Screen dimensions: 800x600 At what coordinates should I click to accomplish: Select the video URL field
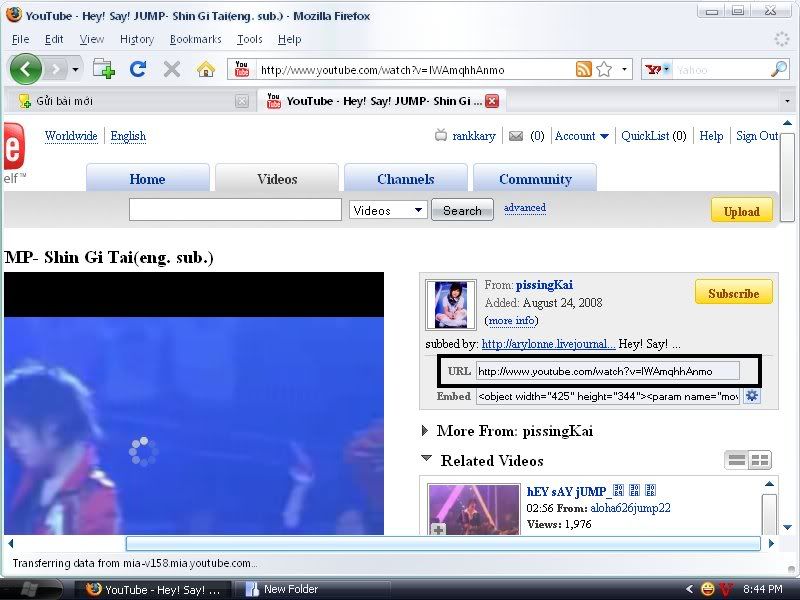pyautogui.click(x=608, y=371)
